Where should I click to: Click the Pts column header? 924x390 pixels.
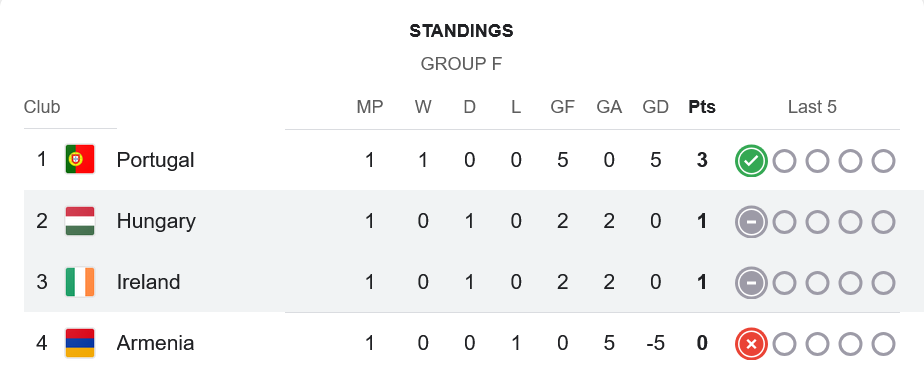click(702, 107)
